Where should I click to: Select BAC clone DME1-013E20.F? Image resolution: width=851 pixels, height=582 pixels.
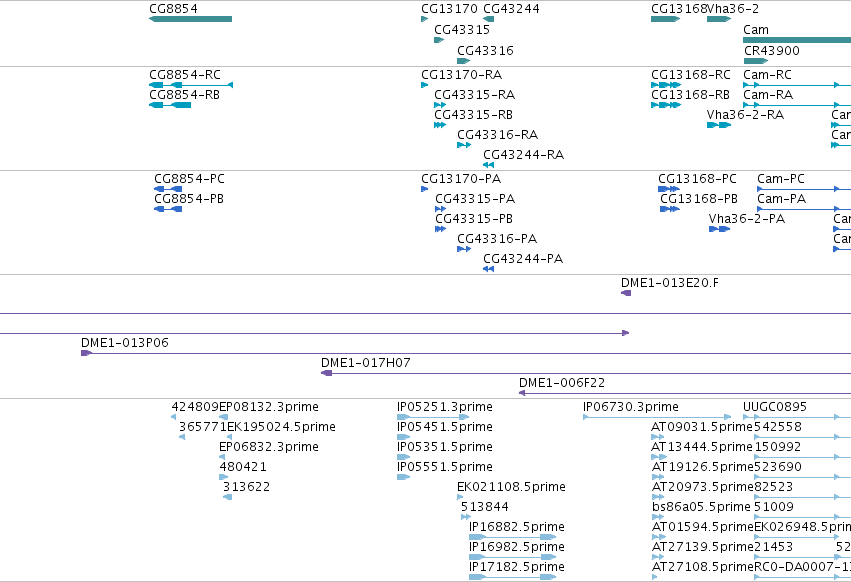point(626,293)
